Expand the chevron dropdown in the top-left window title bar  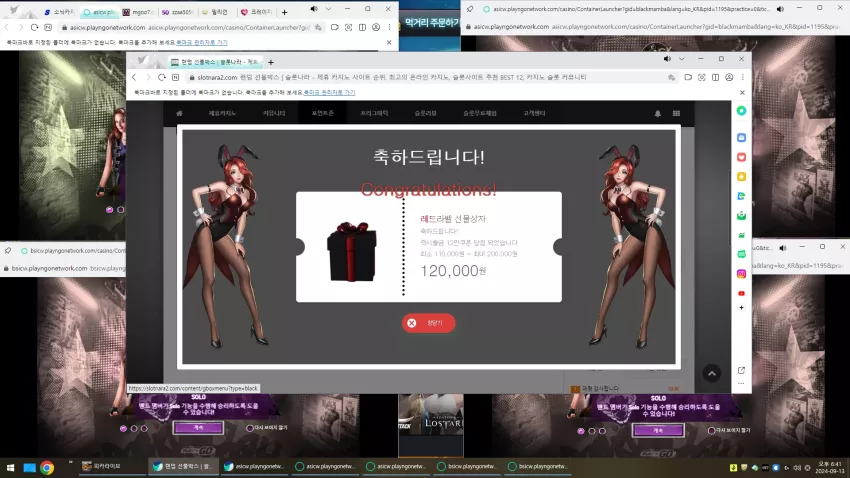point(328,9)
